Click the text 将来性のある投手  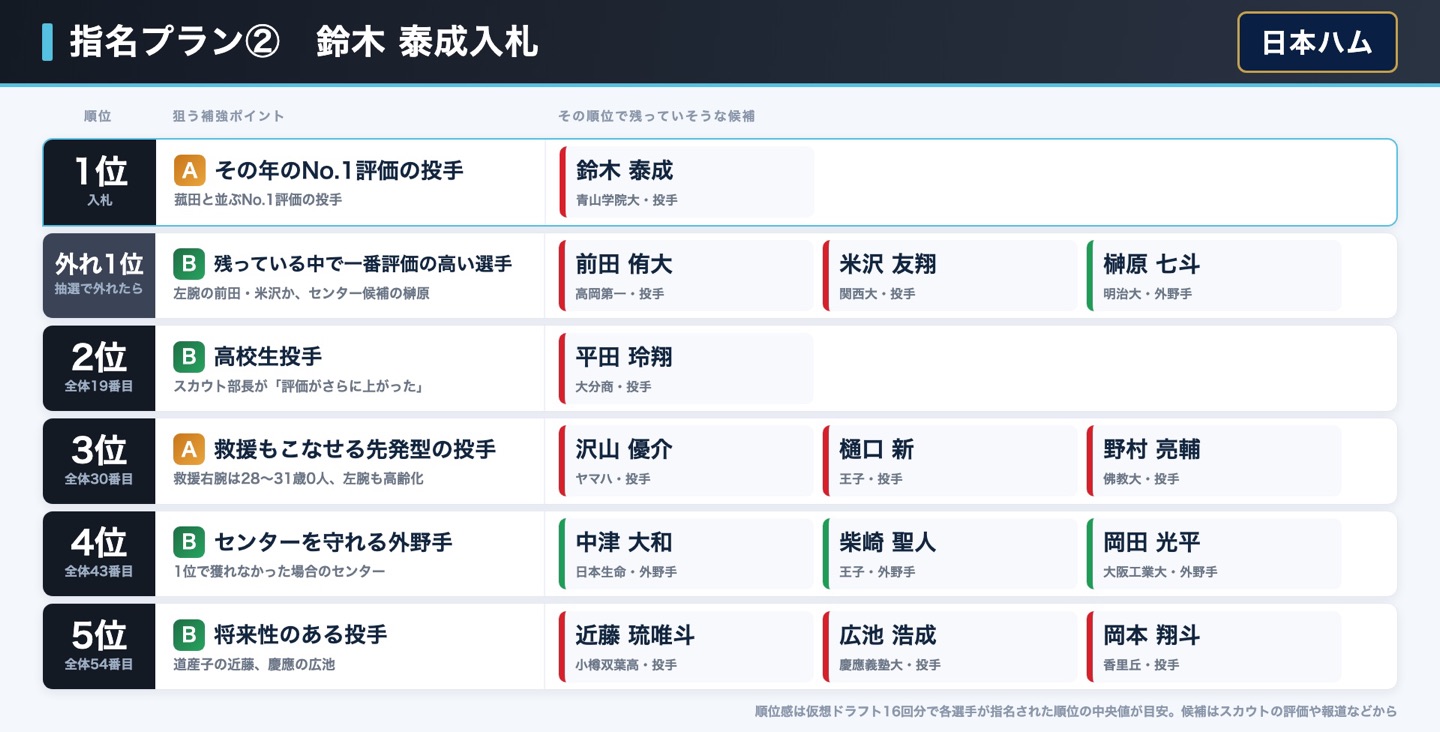pos(300,635)
